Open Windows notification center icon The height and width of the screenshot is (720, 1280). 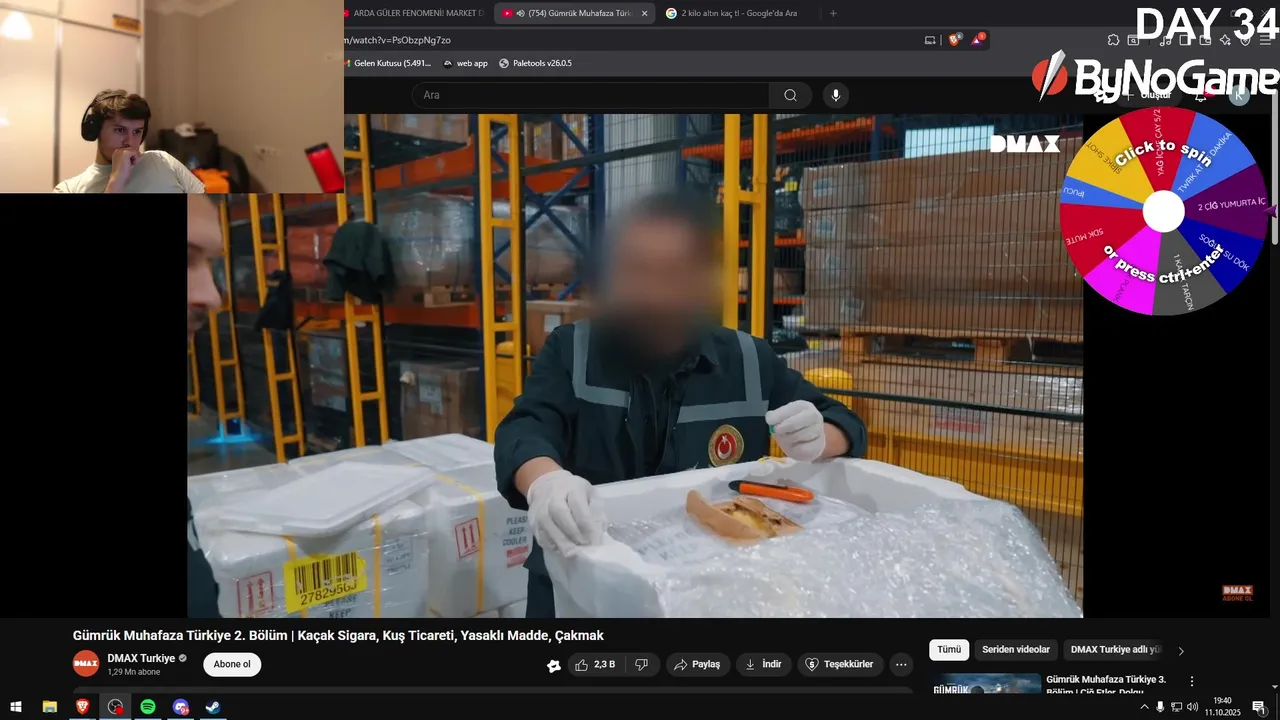(x=1259, y=707)
